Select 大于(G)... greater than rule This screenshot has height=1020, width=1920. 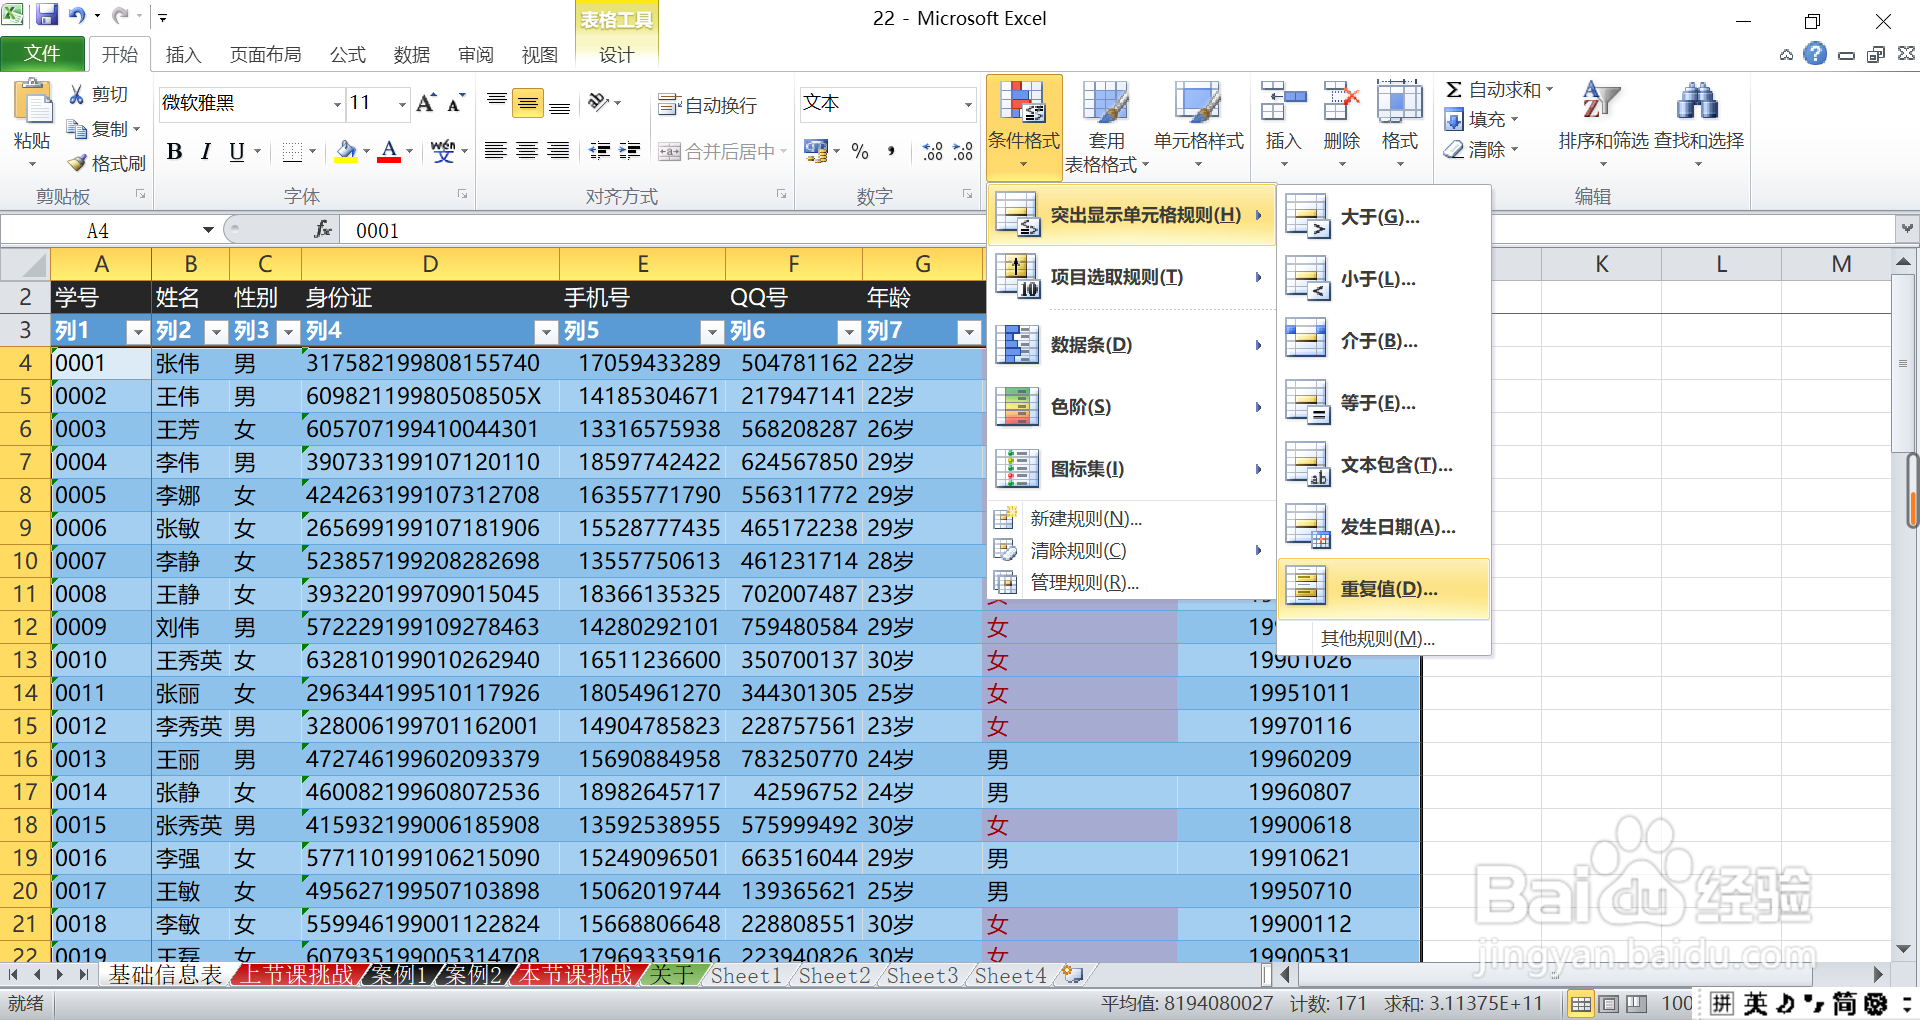pos(1384,217)
